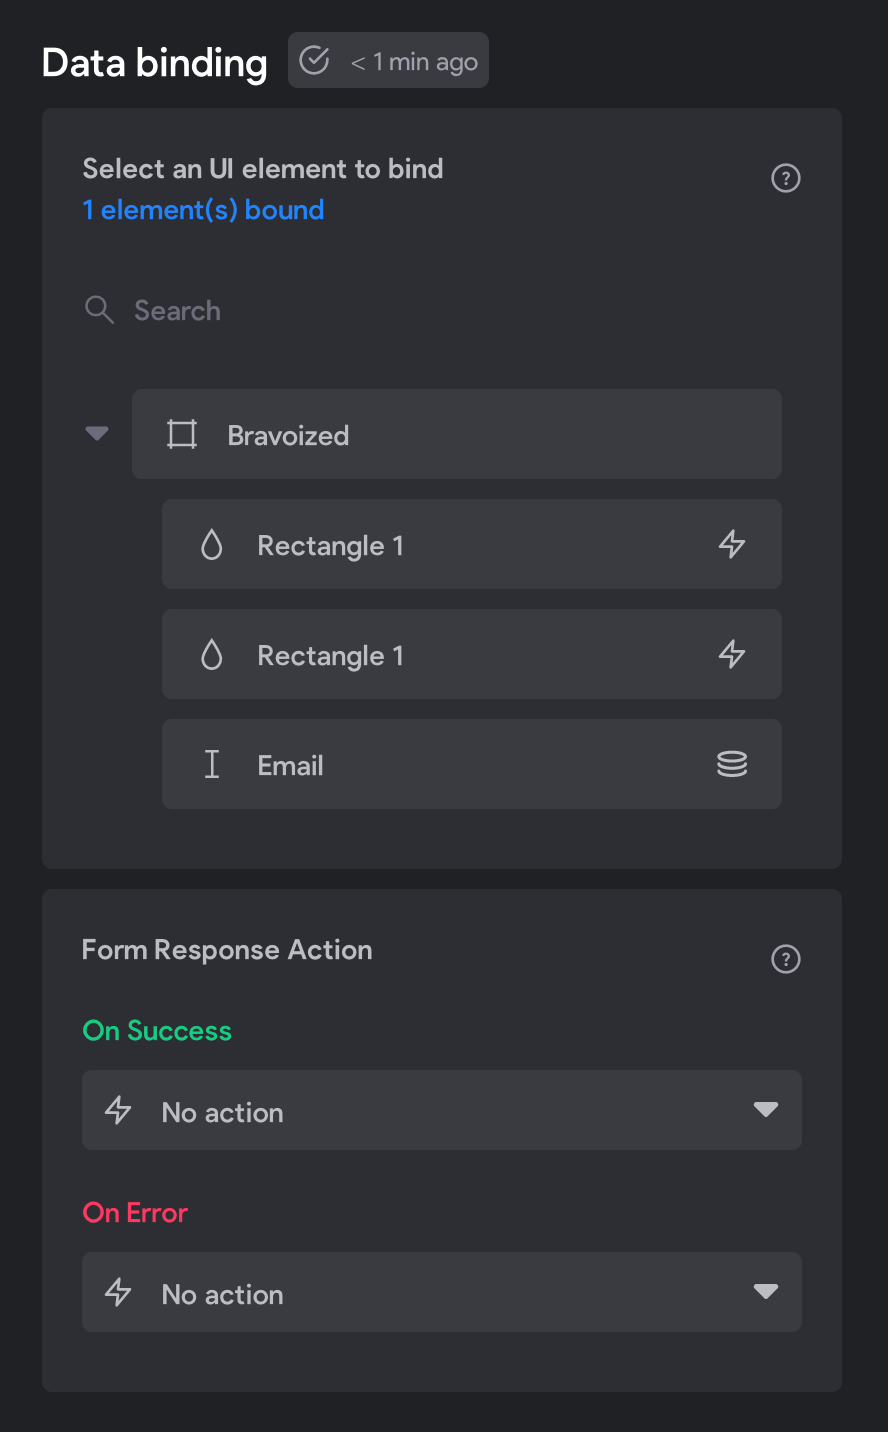Click the 'Data binding' heading
This screenshot has width=888, height=1432.
coord(155,63)
